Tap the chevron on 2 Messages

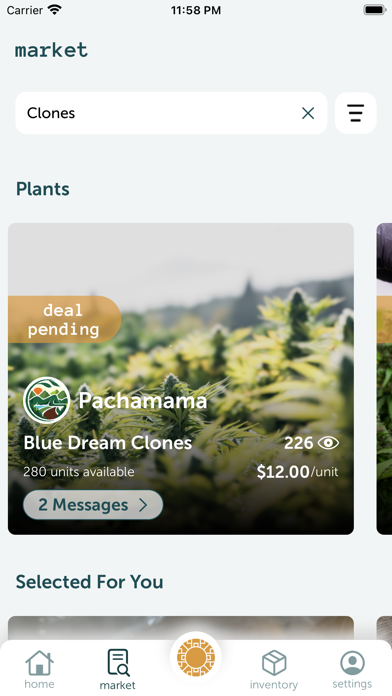pos(143,505)
